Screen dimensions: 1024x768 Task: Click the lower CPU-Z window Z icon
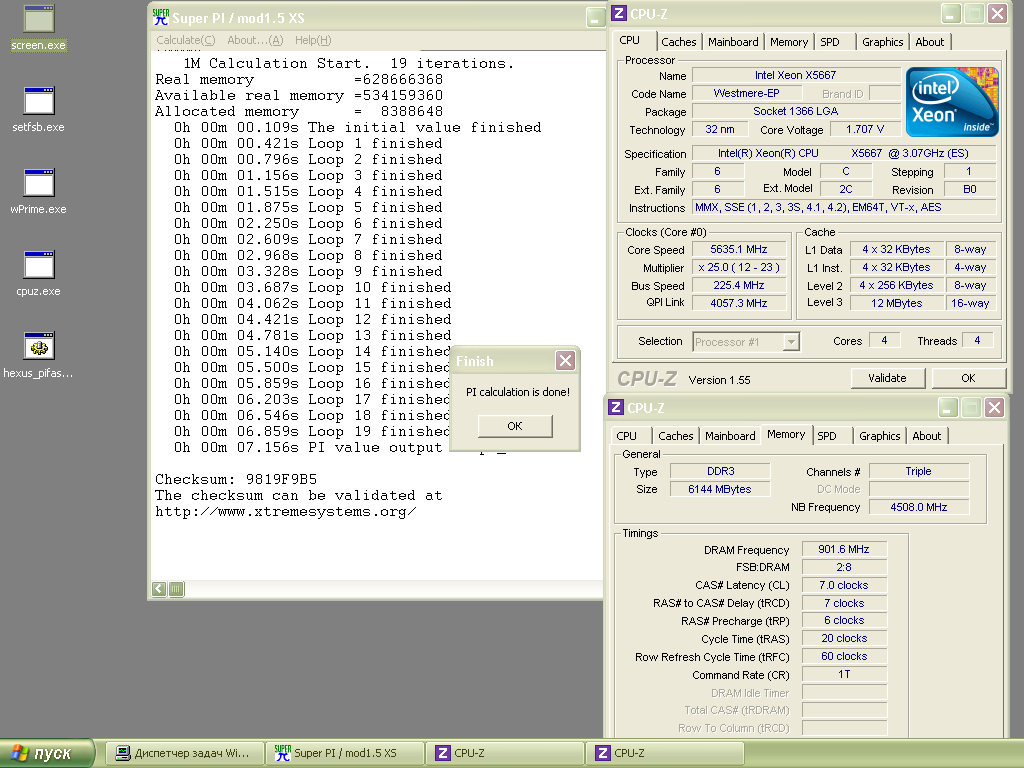[x=616, y=408]
